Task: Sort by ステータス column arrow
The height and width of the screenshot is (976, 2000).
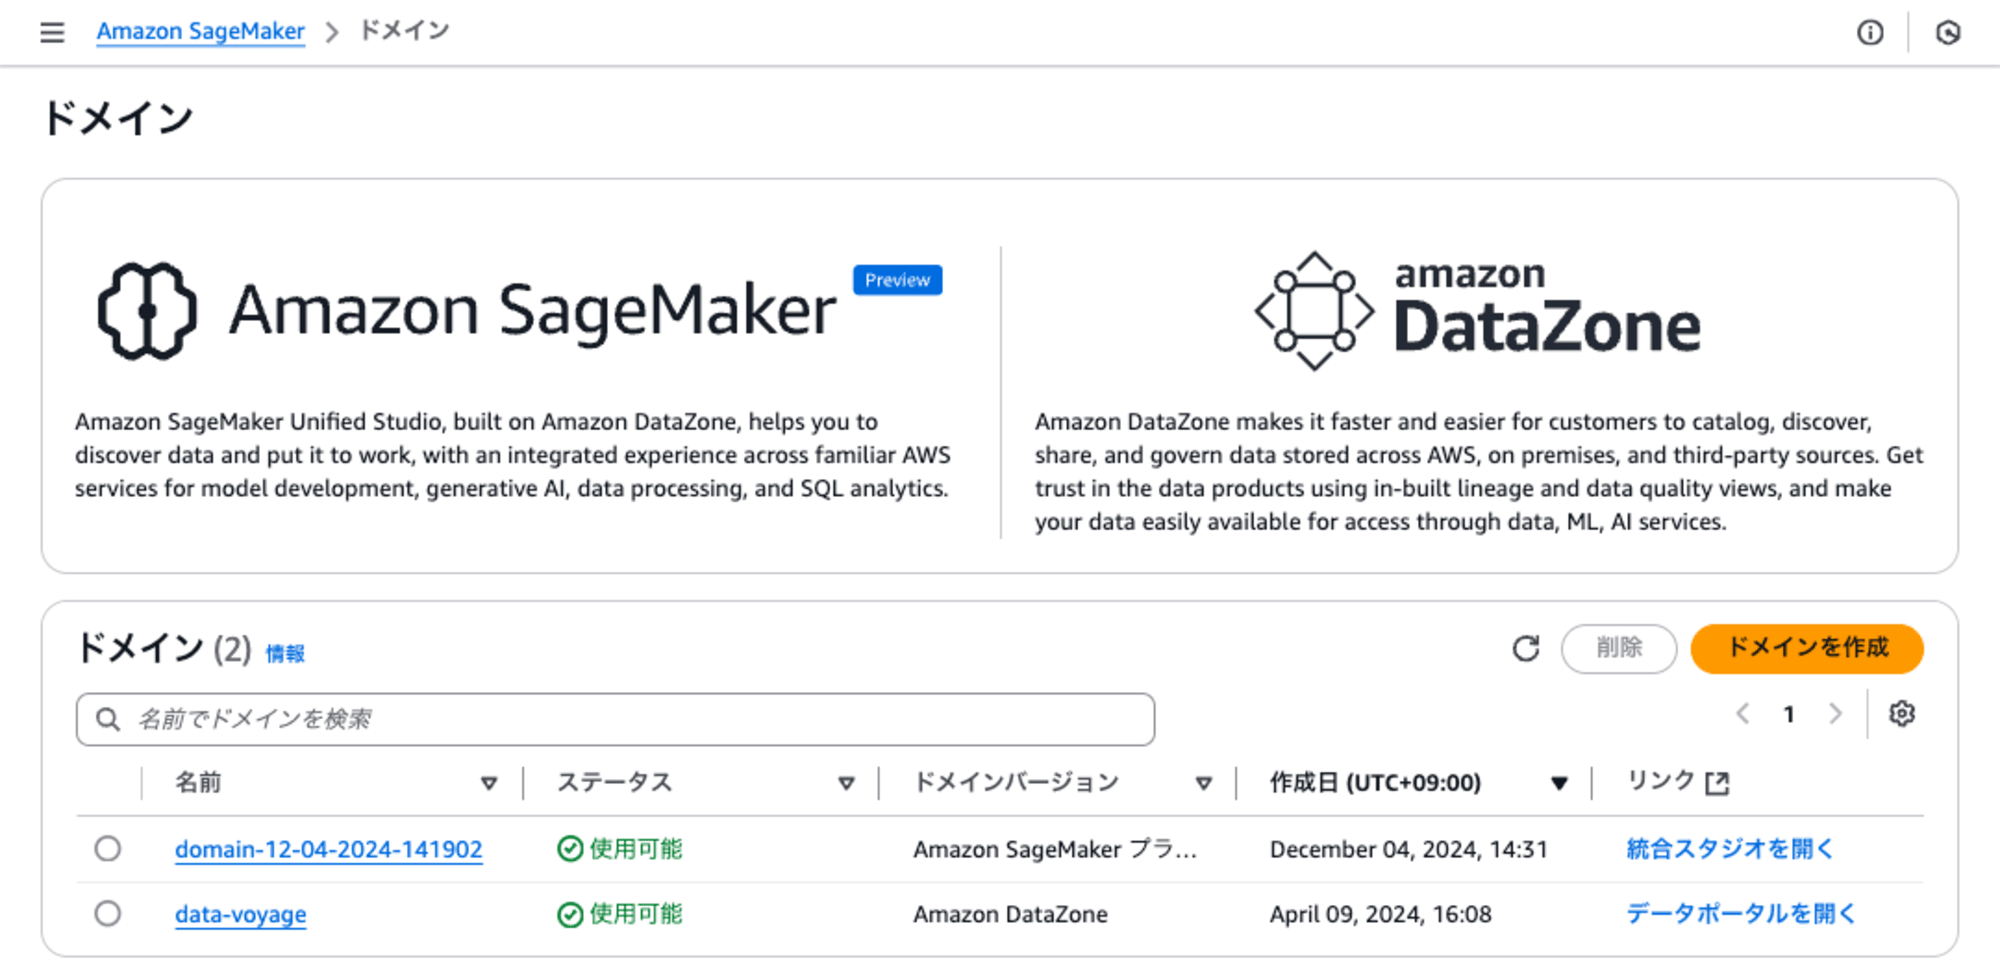Action: [x=846, y=783]
